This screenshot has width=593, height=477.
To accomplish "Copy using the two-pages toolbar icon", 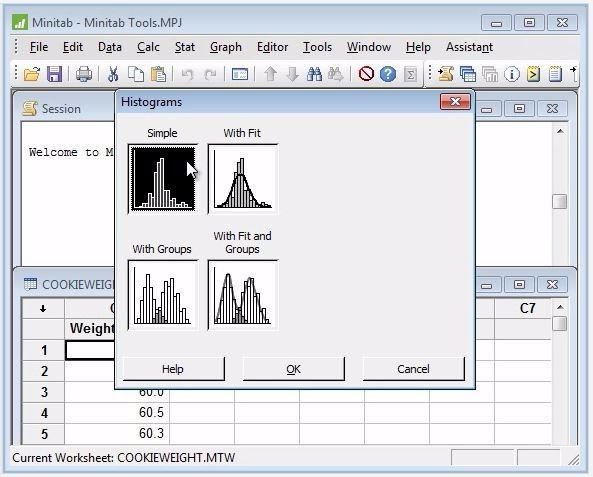I will coord(135,74).
